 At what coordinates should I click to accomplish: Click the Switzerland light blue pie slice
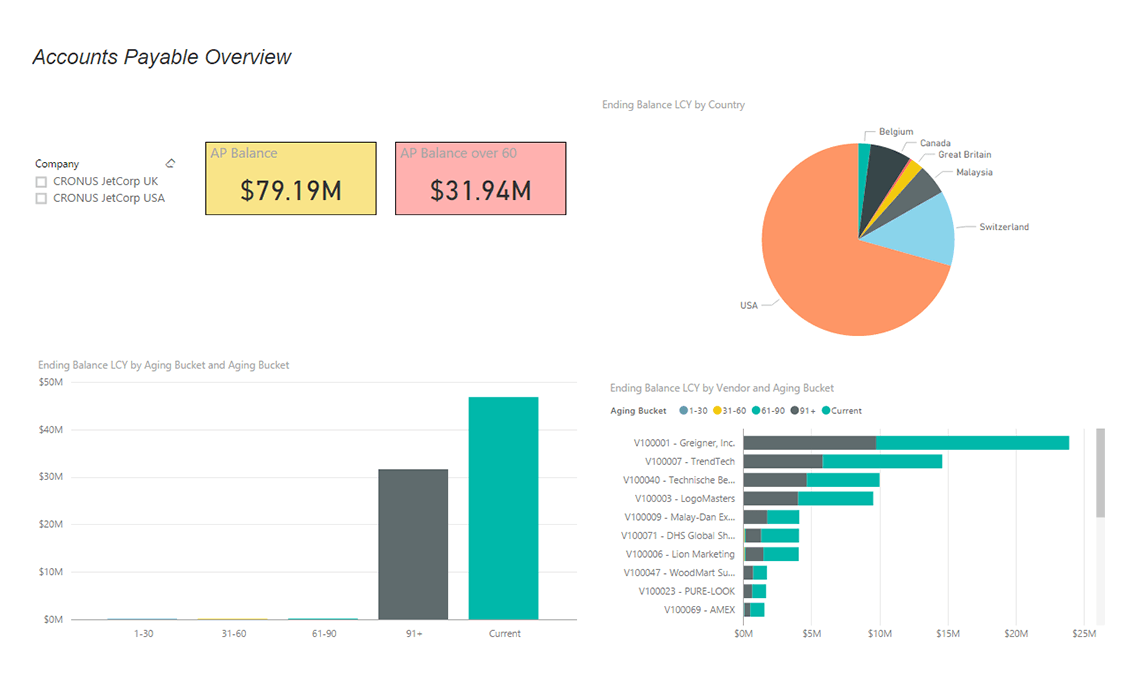click(x=920, y=230)
